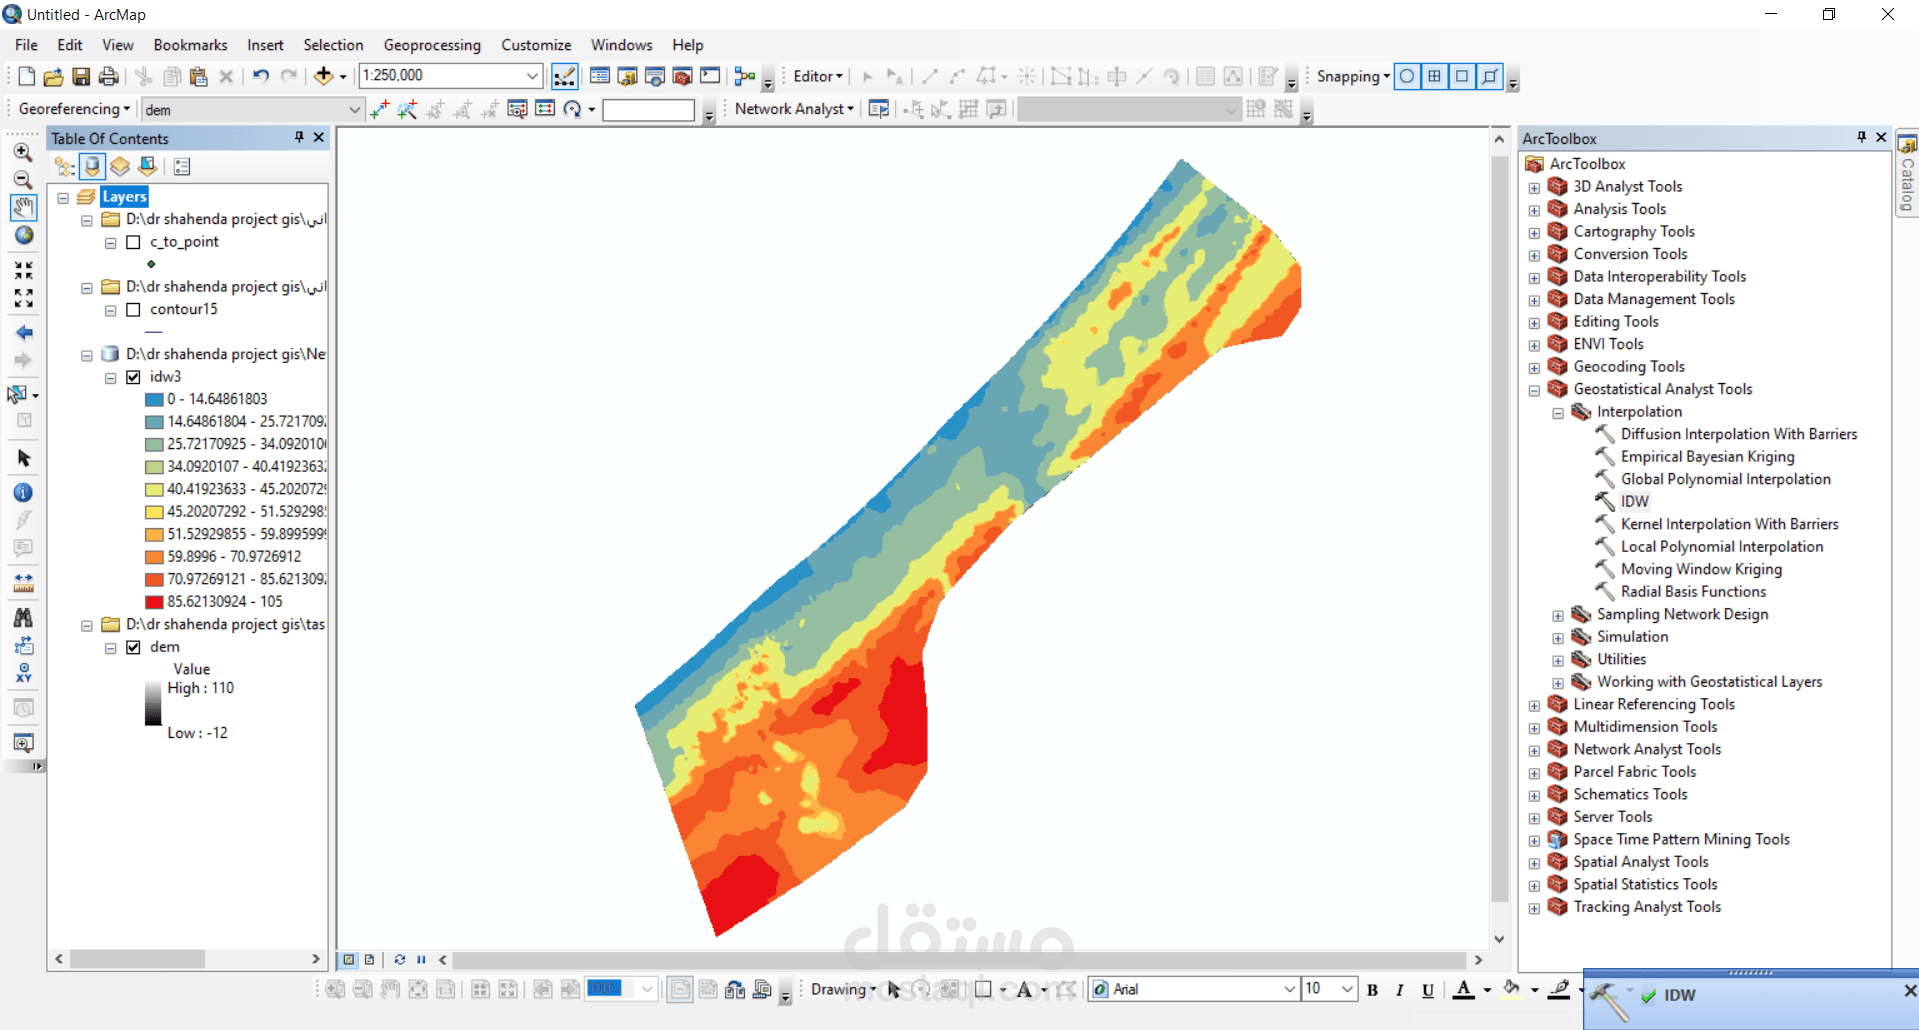Hide the idw3 layer
Screen dimensions: 1919x1030
pos(133,377)
